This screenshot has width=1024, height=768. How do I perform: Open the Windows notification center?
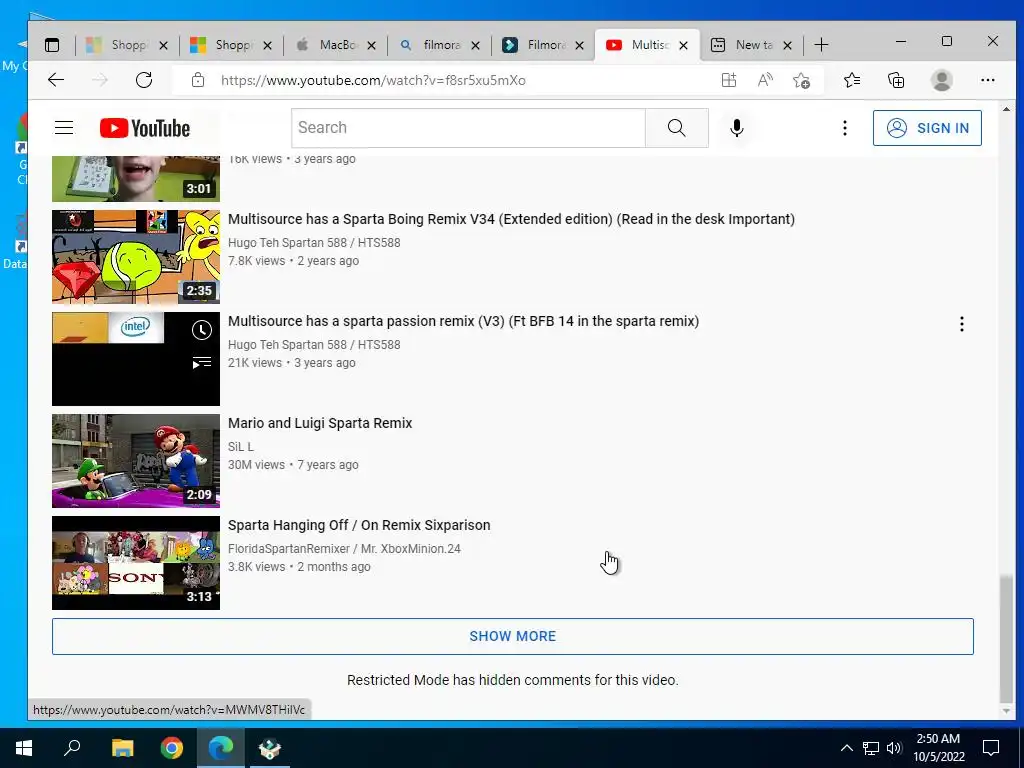991,748
